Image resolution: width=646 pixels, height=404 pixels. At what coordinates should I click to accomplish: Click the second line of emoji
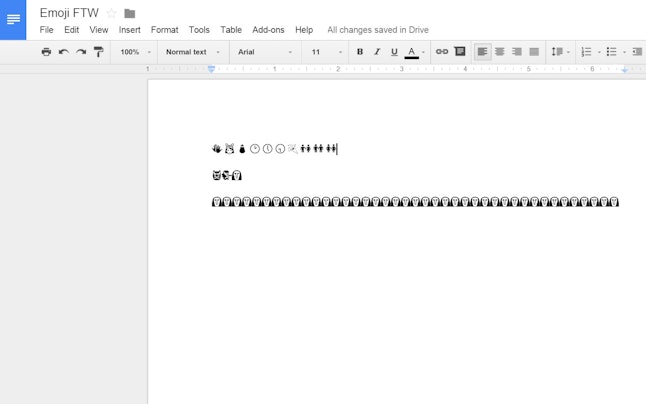227,175
